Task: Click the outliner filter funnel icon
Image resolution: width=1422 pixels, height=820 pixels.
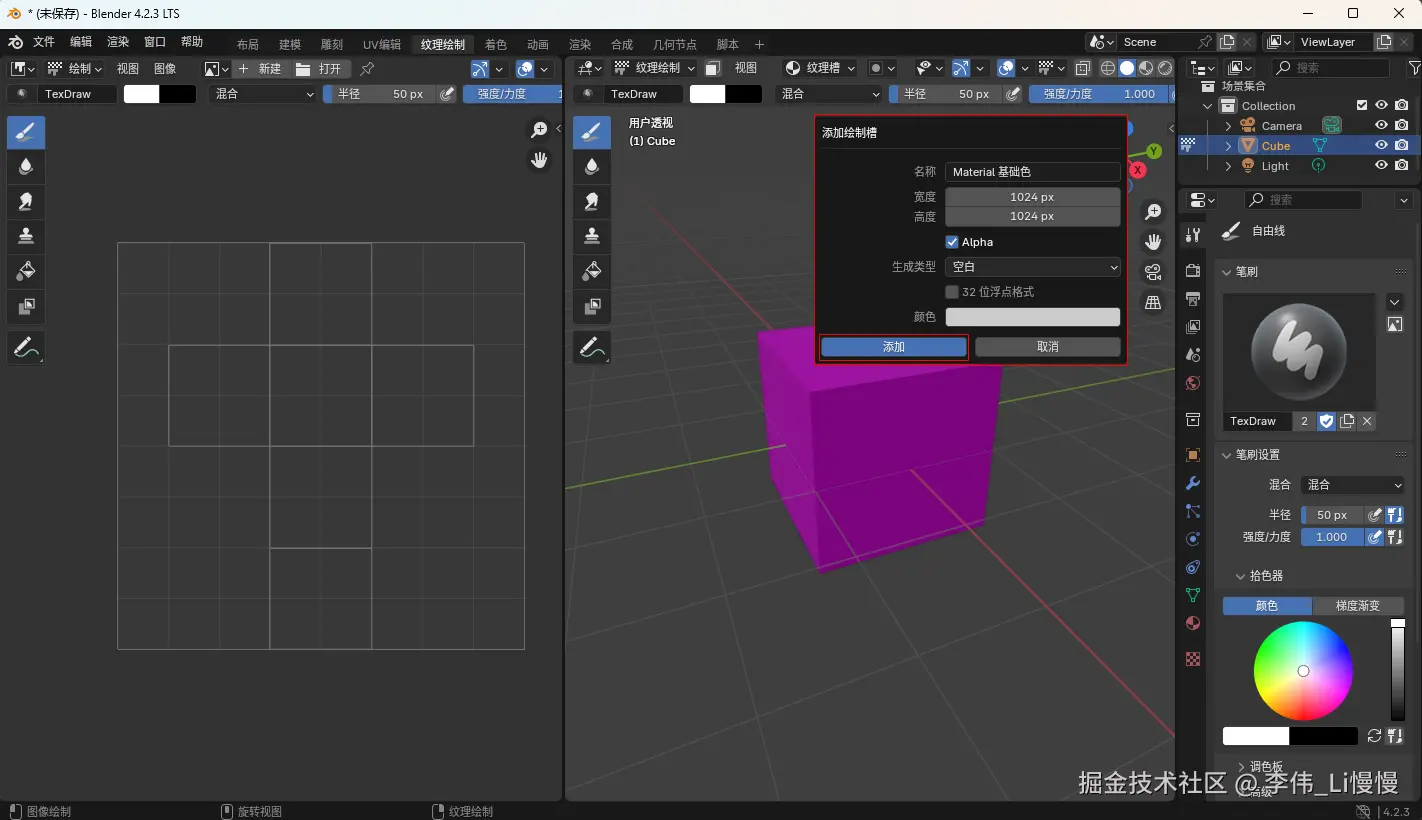Action: click(x=1414, y=68)
